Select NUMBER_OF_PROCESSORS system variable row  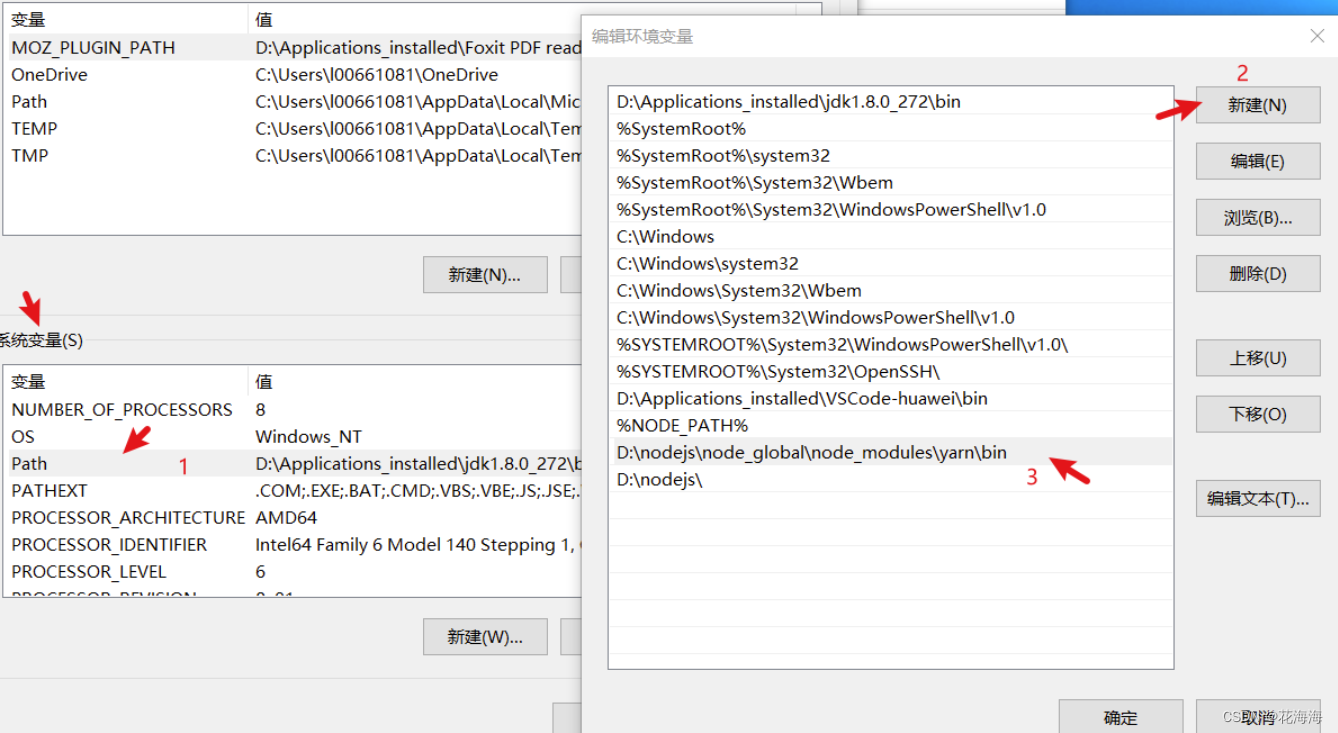(293, 409)
